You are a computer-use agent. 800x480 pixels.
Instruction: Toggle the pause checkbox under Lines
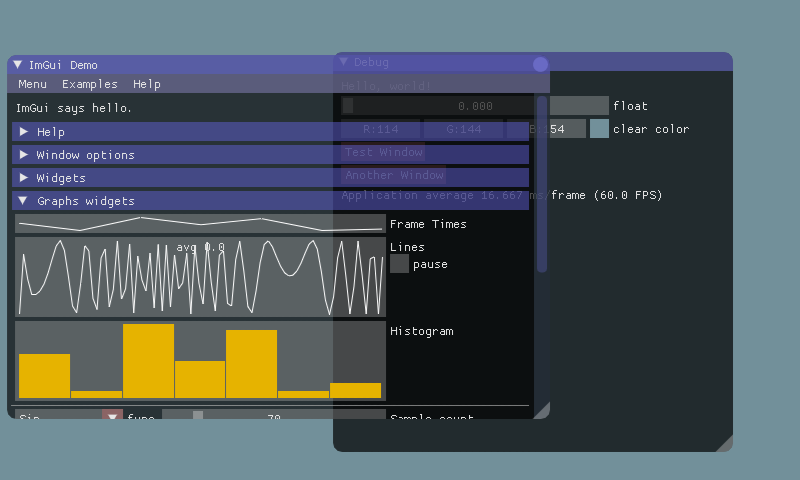pos(399,264)
